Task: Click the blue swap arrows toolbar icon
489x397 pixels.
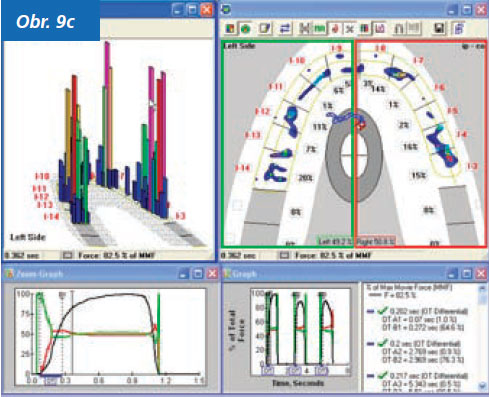Action: click(285, 29)
